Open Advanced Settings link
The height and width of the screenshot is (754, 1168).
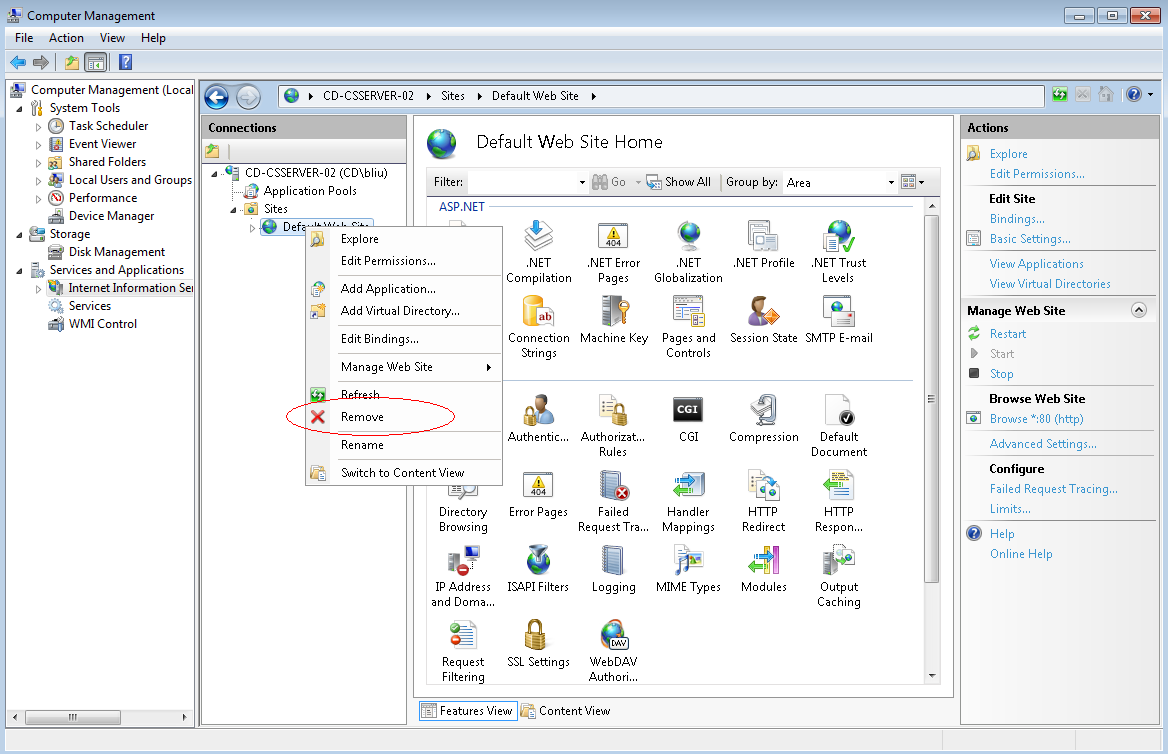tap(1043, 444)
